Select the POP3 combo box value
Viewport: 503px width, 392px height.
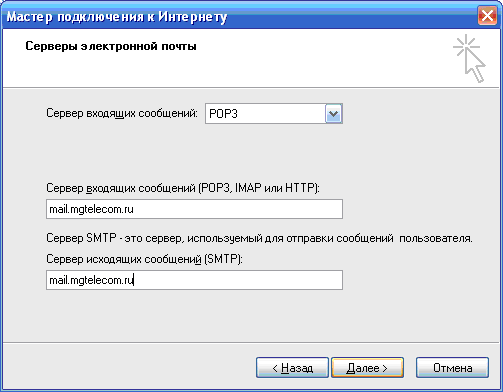(x=266, y=114)
